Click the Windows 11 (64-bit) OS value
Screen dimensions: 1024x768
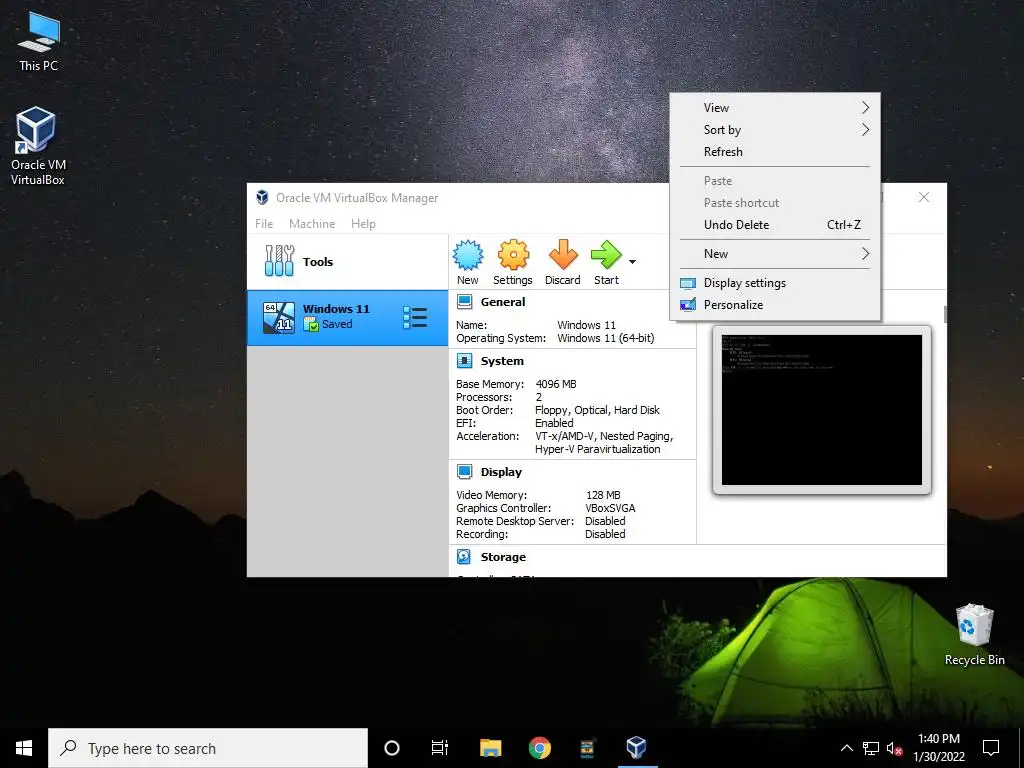(x=605, y=338)
